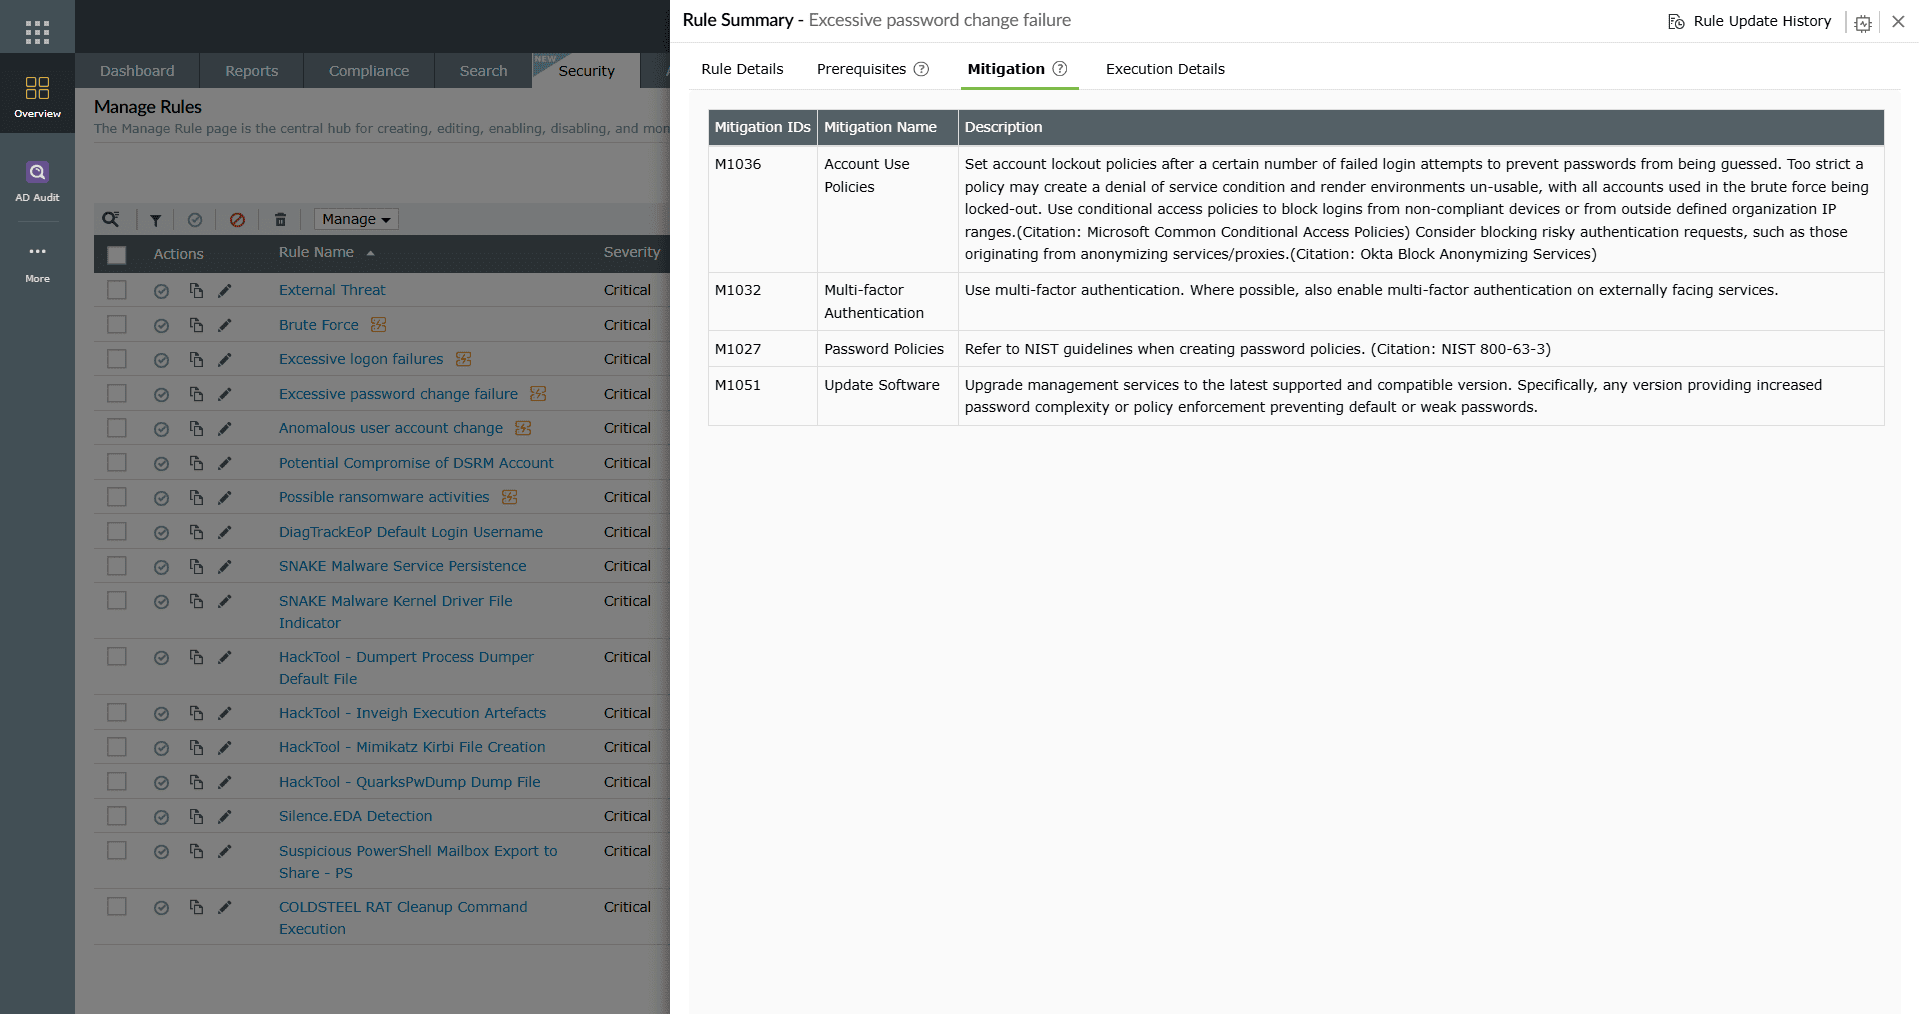Close the Rule Summary panel
This screenshot has width=1919, height=1014.
click(x=1898, y=21)
